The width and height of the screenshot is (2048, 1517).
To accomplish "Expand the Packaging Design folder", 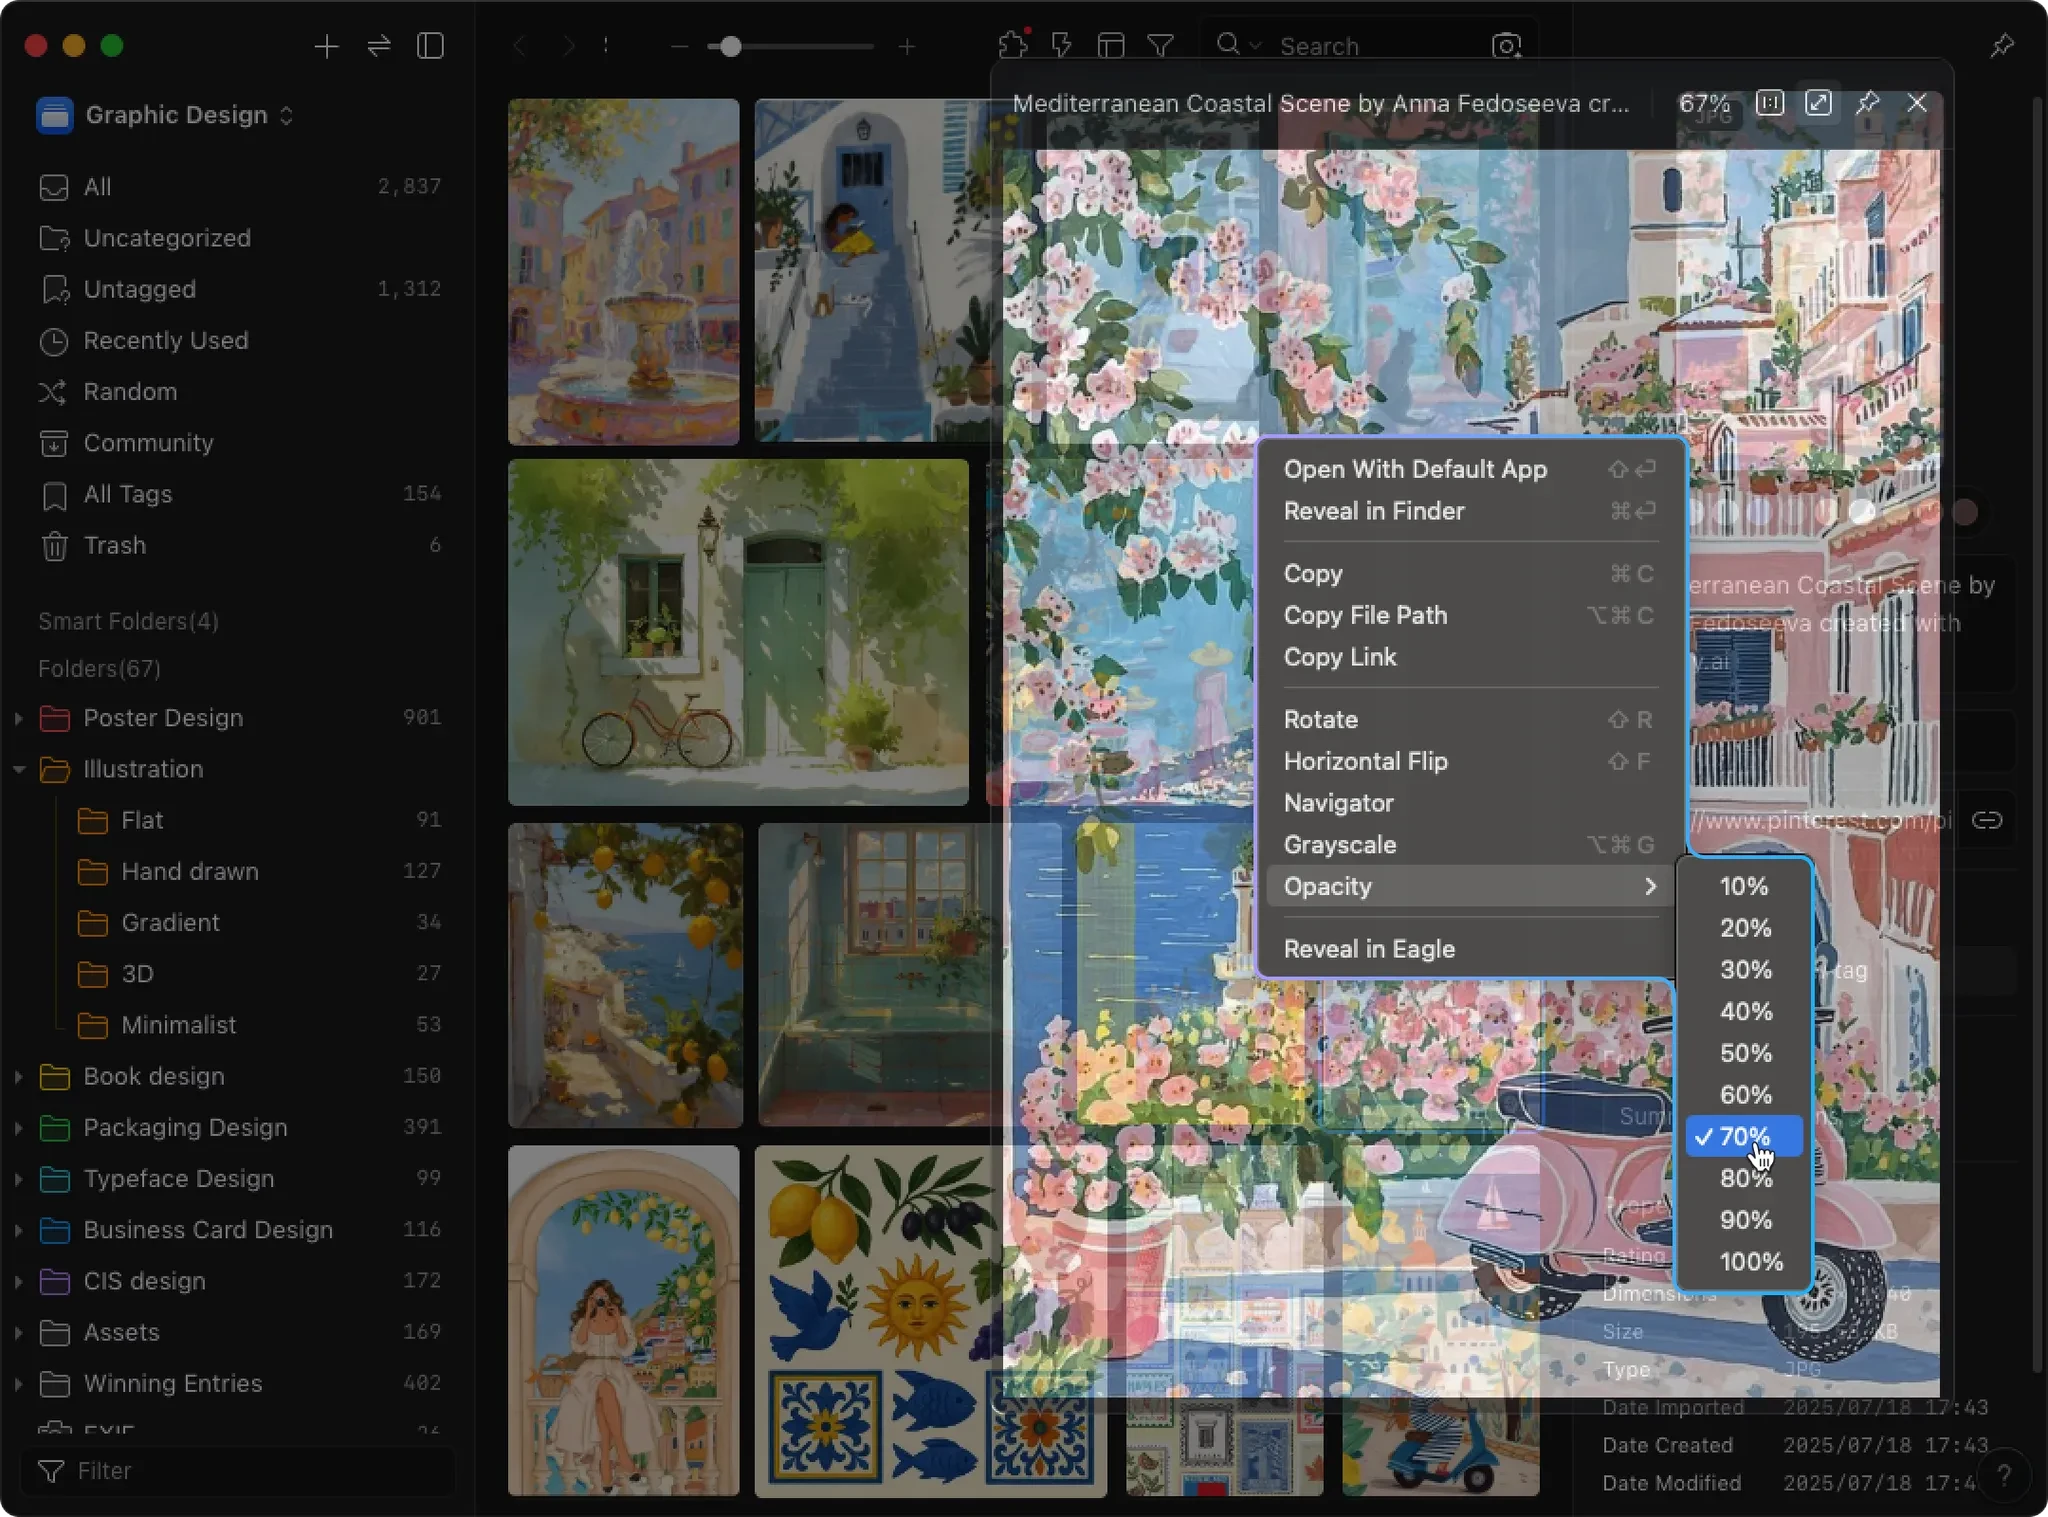I will point(18,1127).
